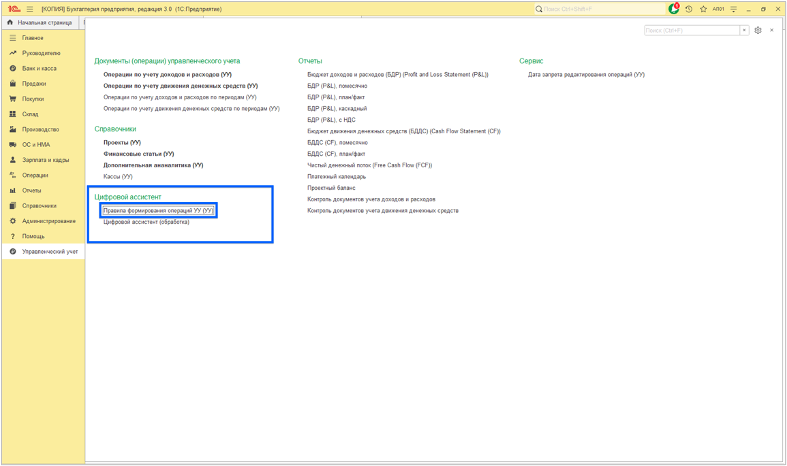Open Контроль документов учета доходов и расходов
Image resolution: width=787 pixels, height=466 pixels.
pos(371,199)
